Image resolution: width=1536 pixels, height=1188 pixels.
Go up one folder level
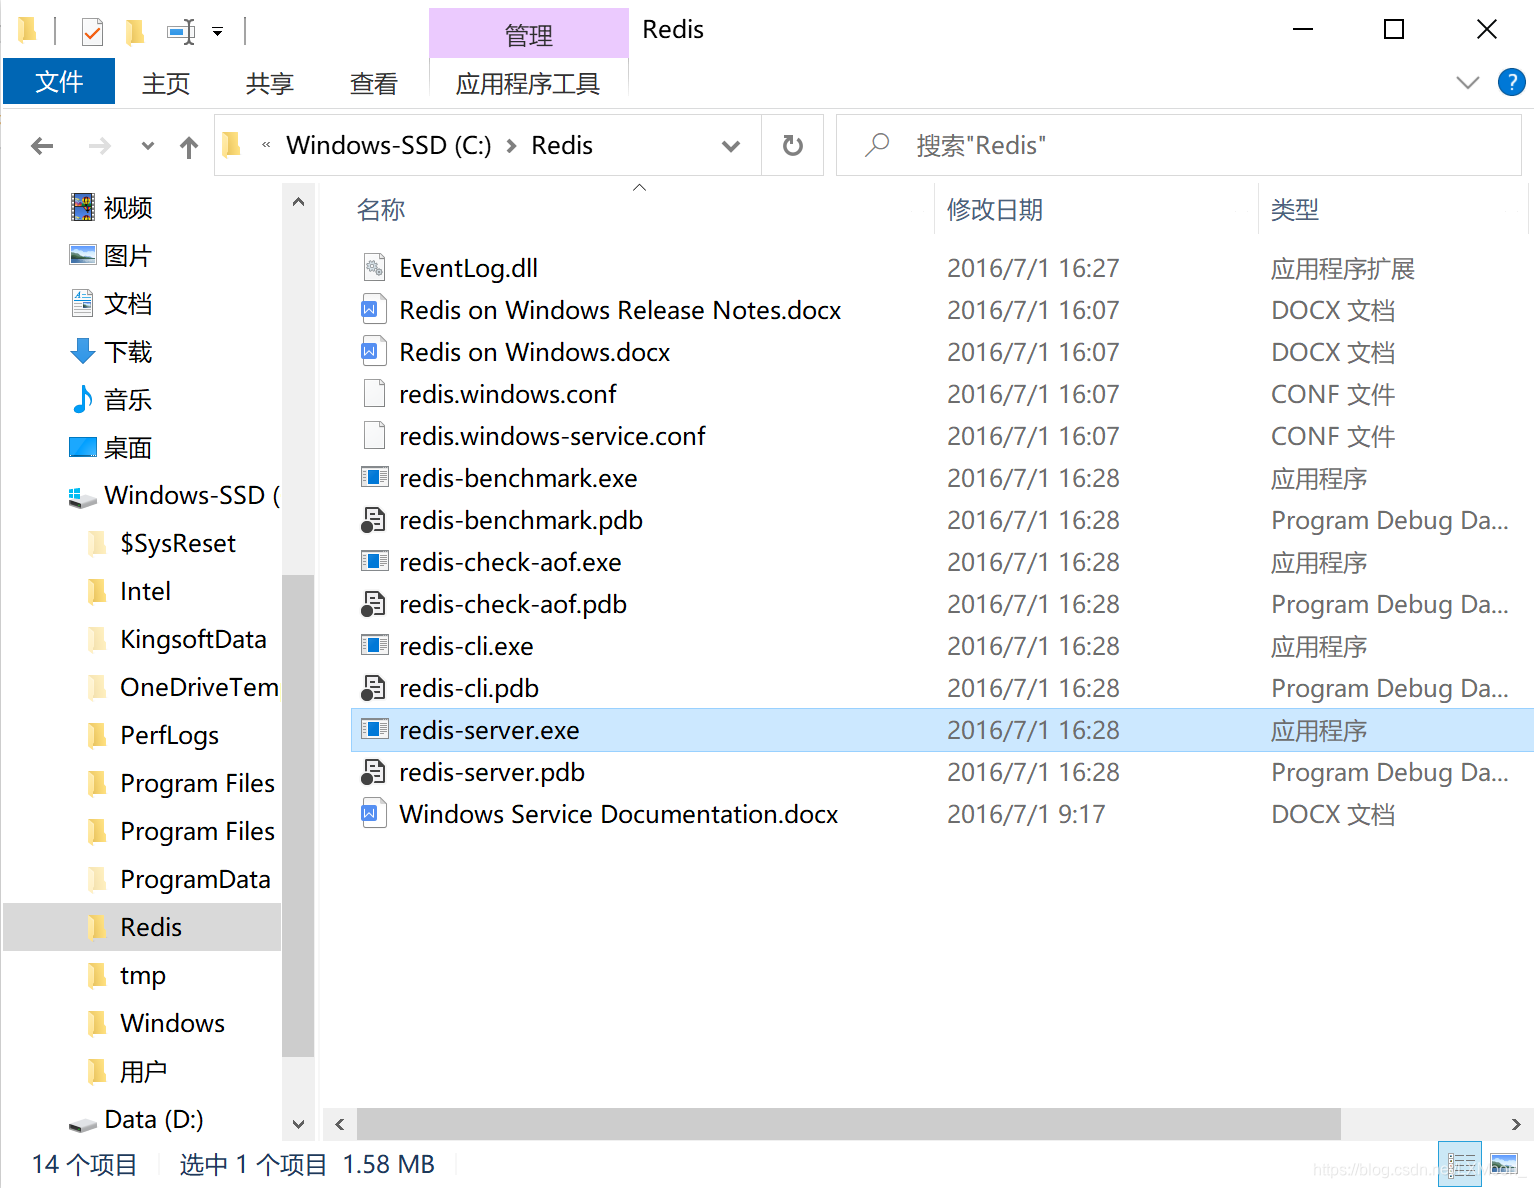coord(189,147)
